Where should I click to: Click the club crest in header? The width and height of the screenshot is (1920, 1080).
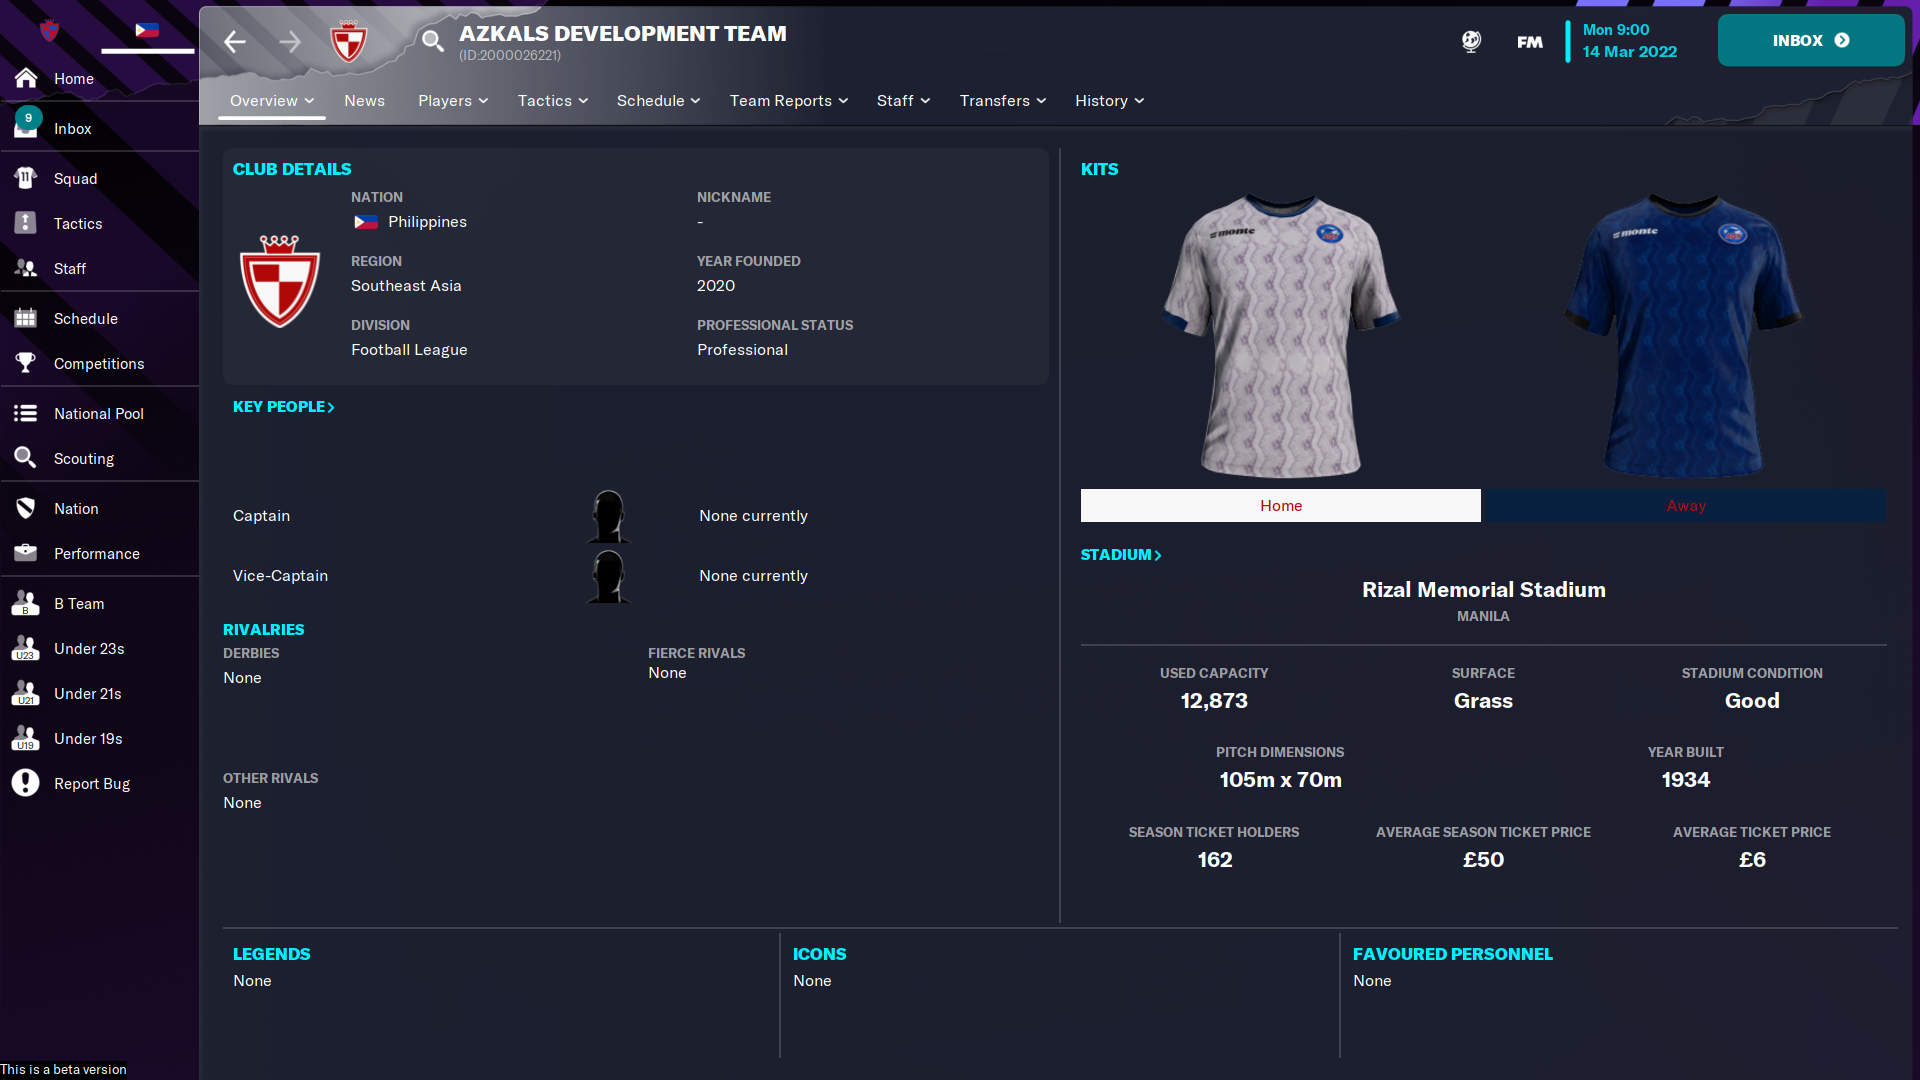click(349, 41)
